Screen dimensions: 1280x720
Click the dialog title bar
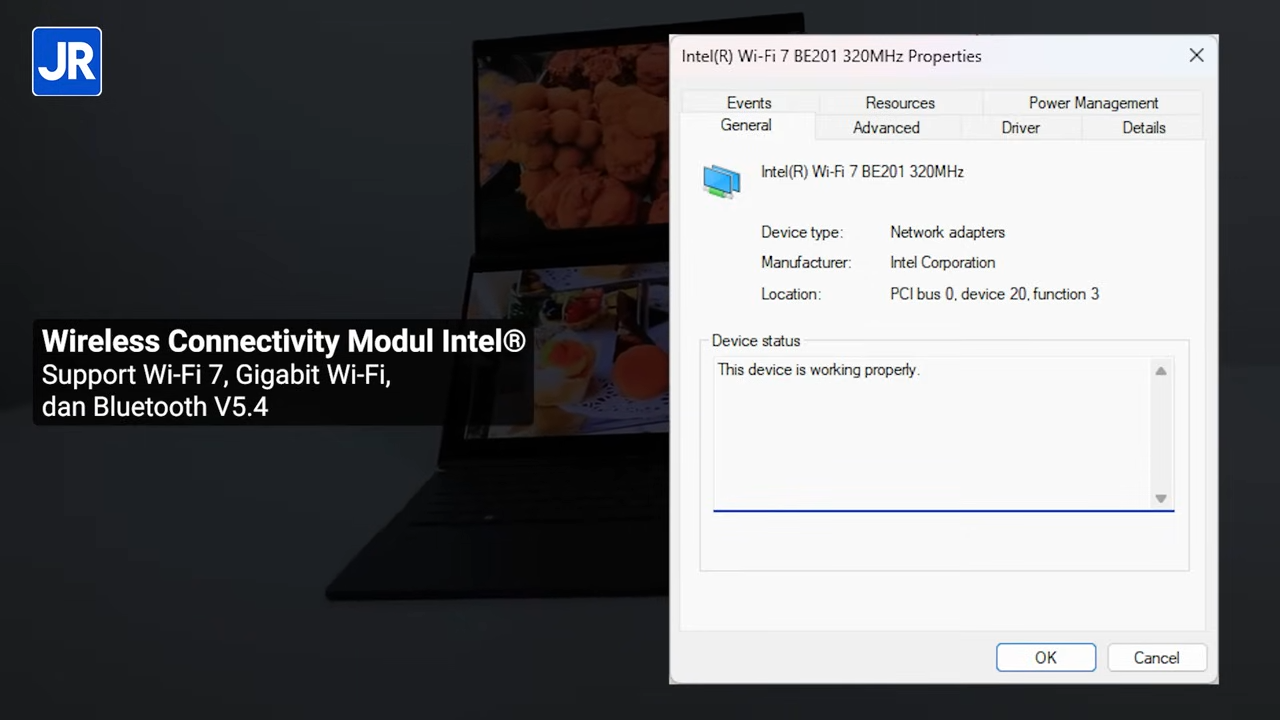coord(900,56)
